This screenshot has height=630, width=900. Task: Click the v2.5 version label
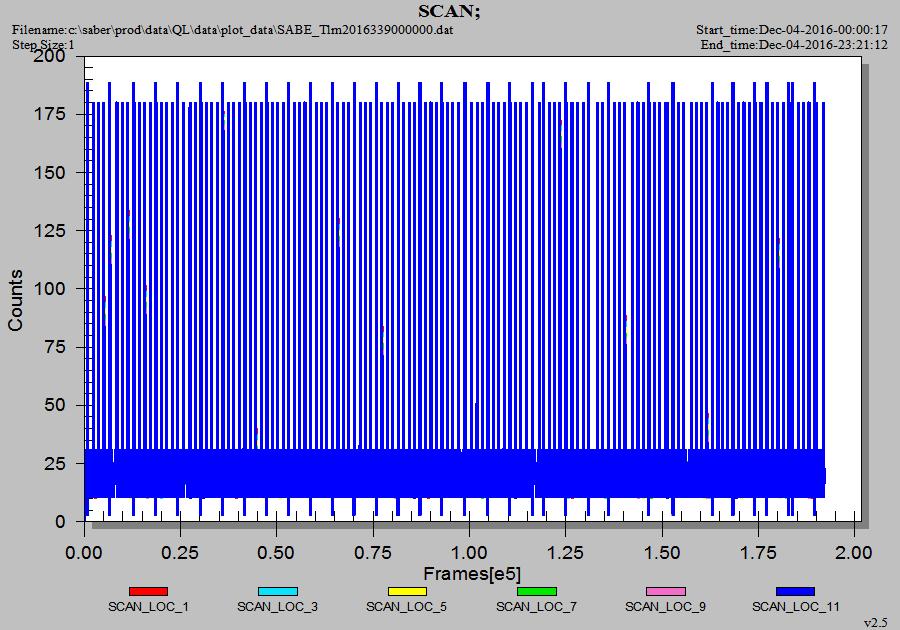tap(876, 623)
